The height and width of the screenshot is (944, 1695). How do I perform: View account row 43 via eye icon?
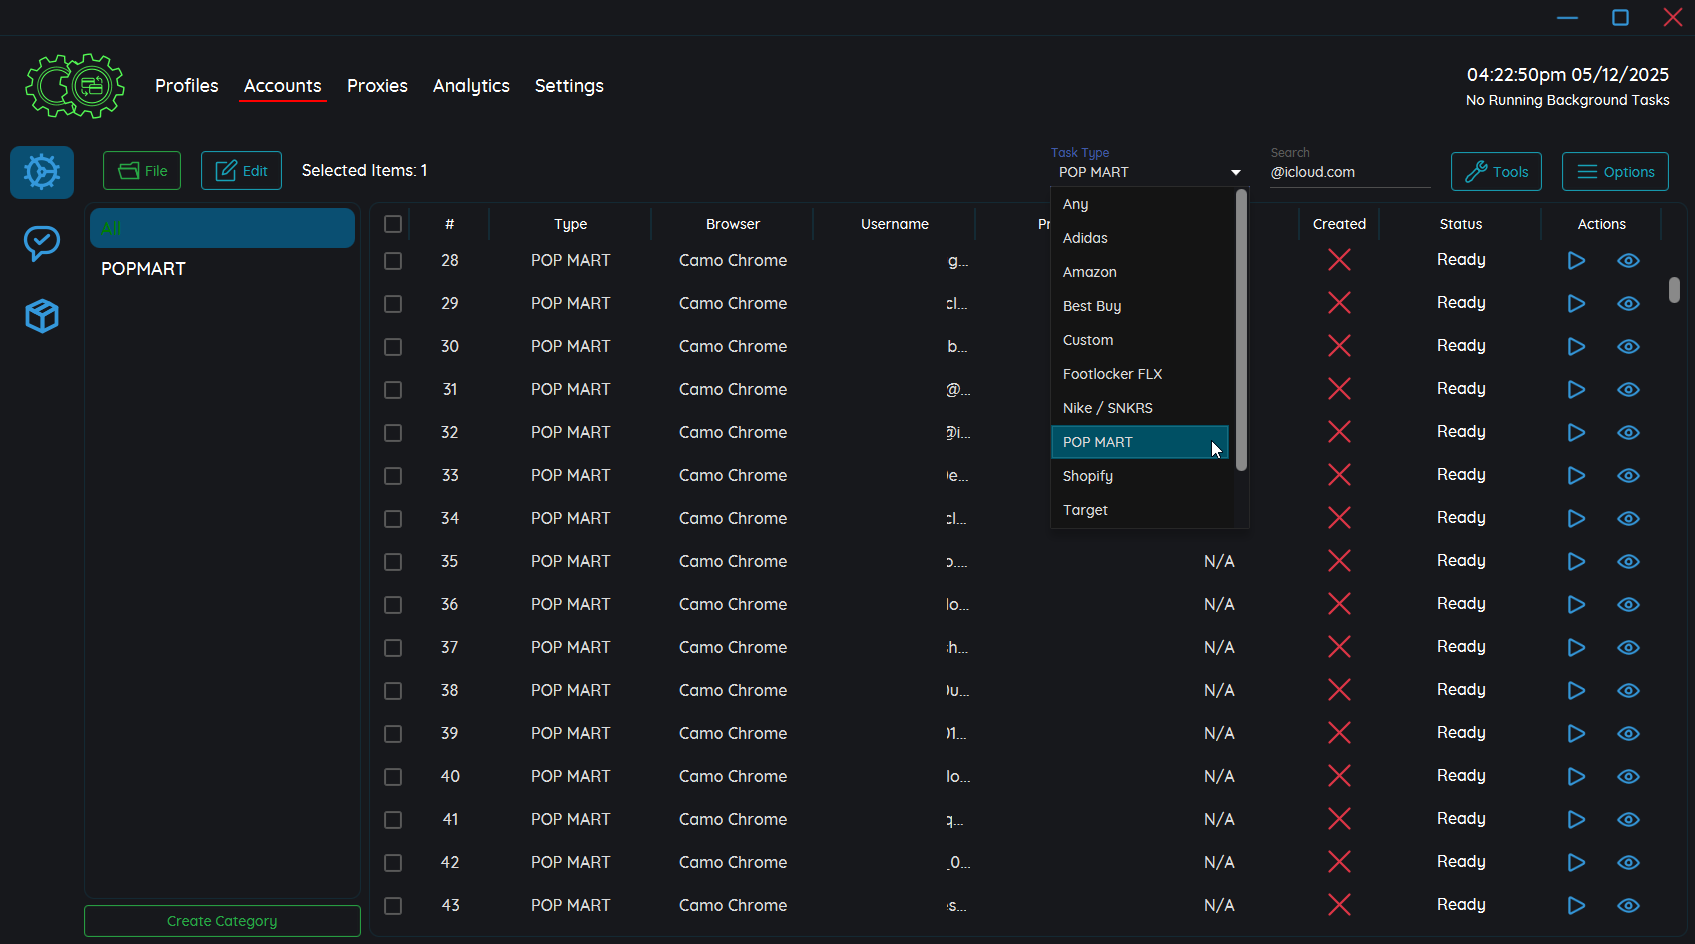1628,905
